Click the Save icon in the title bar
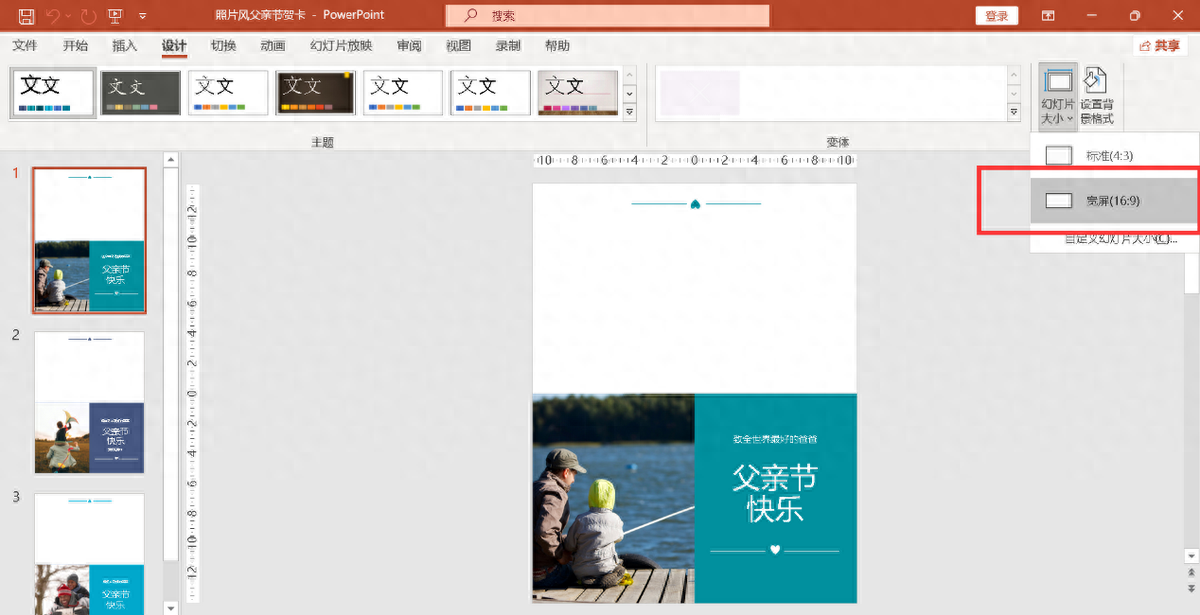Screen dimensions: 1200x615 26,16
